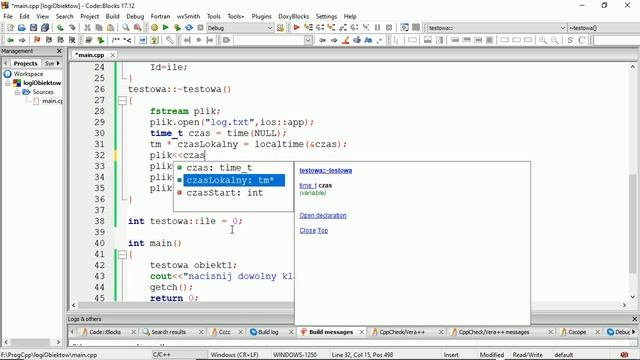Viewport: 640px width, 360px height.
Task: Click the Undo toolbar icon
Action: [60, 28]
